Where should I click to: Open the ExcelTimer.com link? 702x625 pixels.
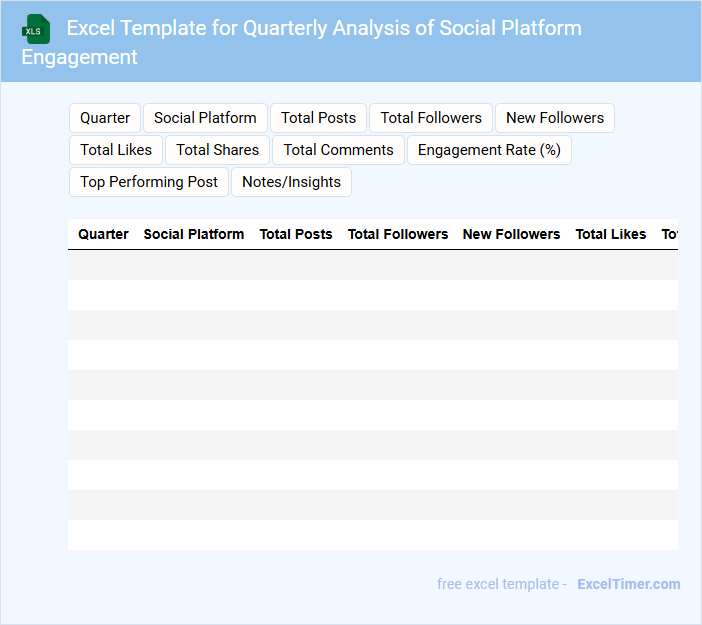coord(628,584)
